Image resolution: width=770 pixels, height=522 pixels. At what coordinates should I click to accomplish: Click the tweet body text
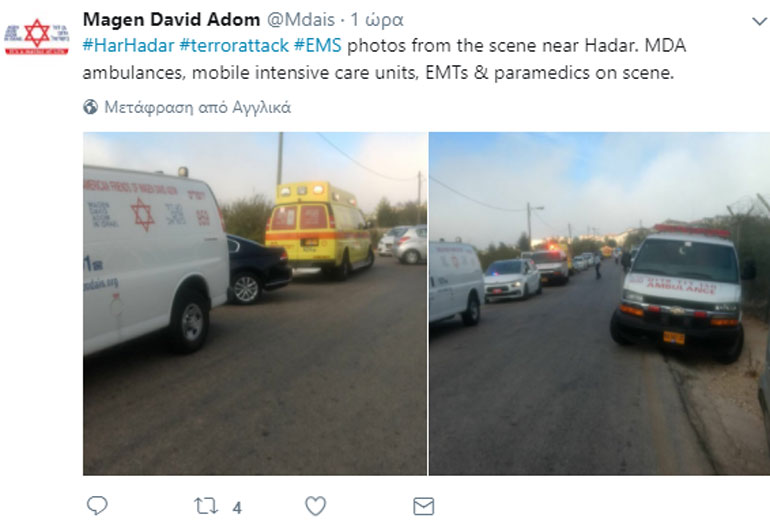click(384, 59)
